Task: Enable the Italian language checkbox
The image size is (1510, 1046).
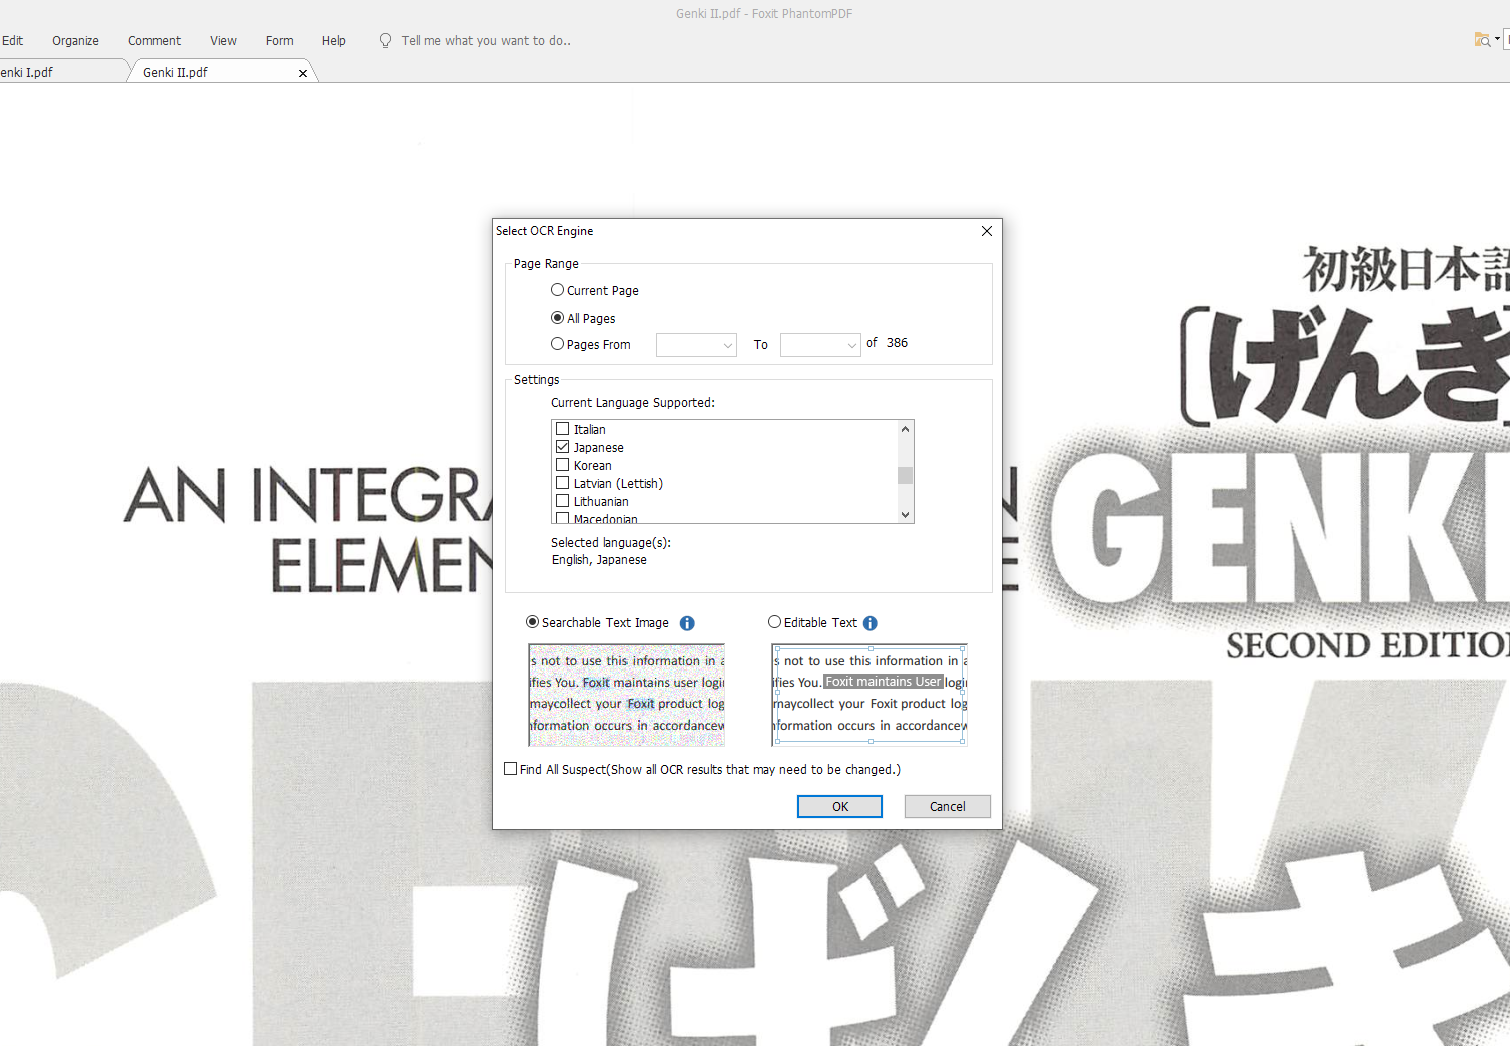Action: pos(563,429)
